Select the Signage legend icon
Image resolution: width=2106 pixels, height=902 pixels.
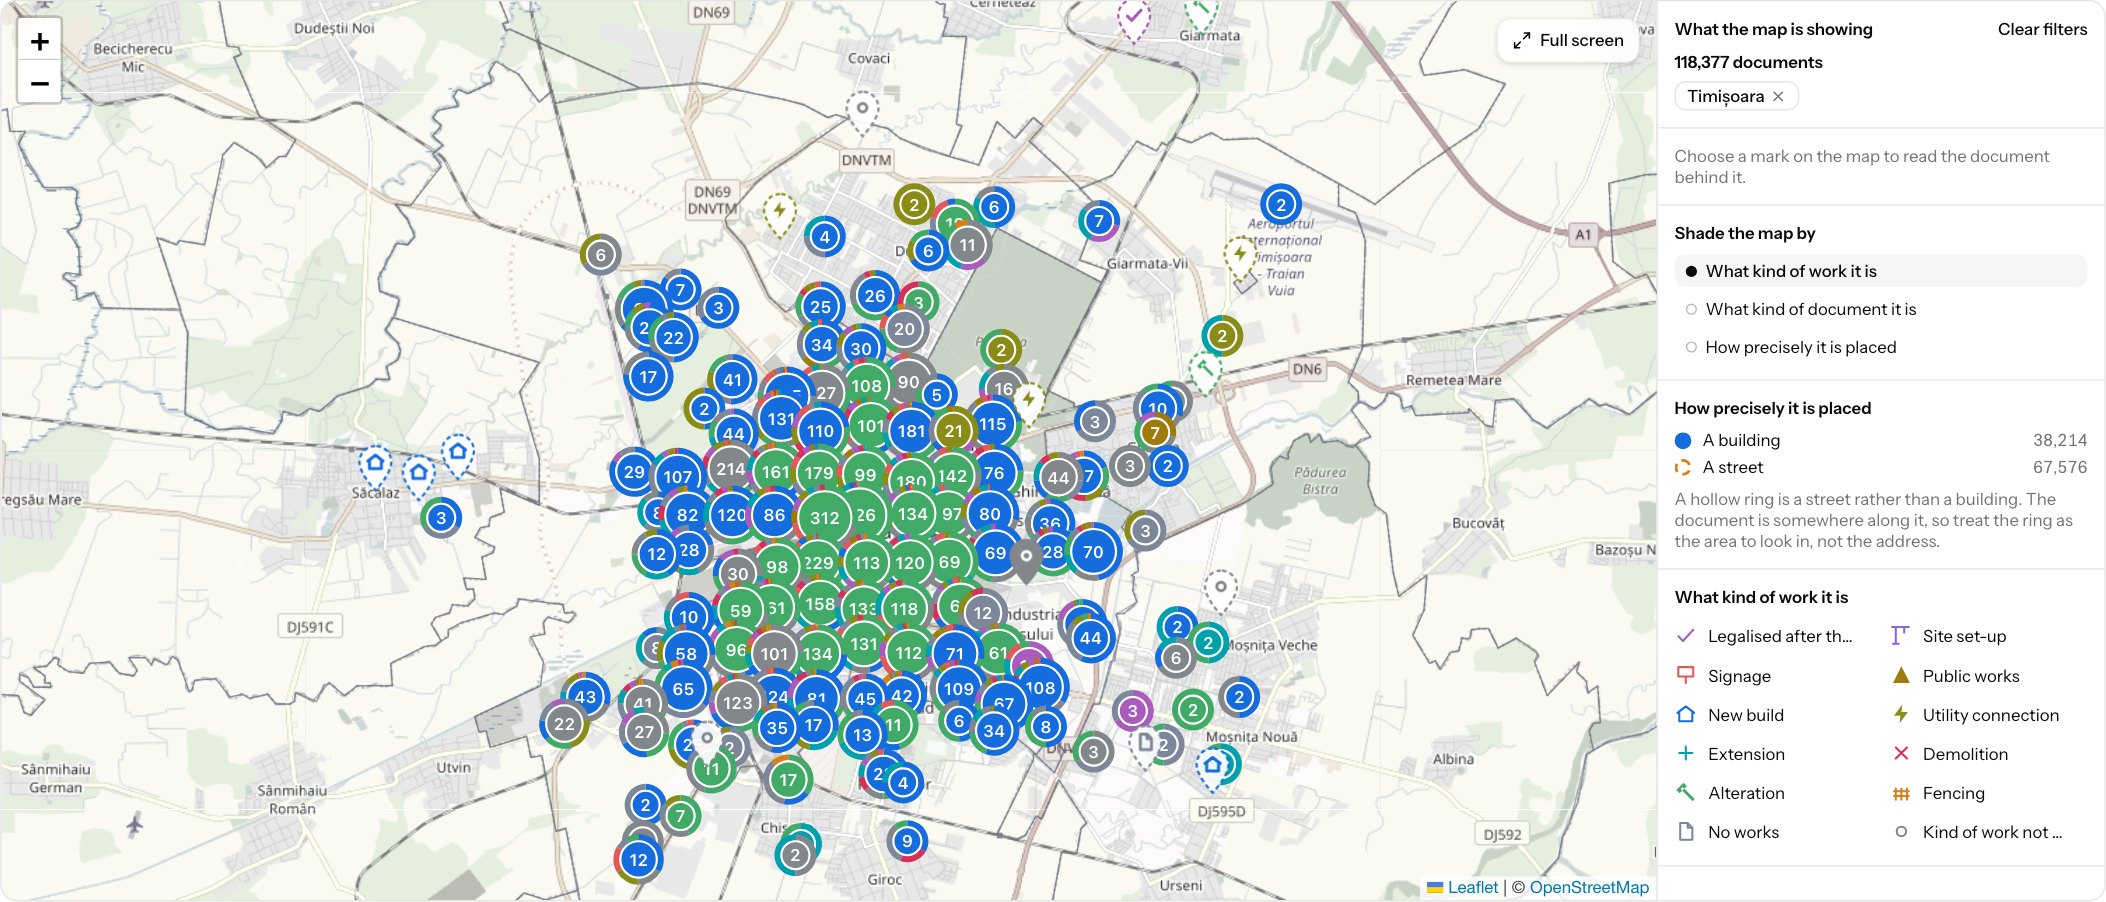click(1686, 675)
